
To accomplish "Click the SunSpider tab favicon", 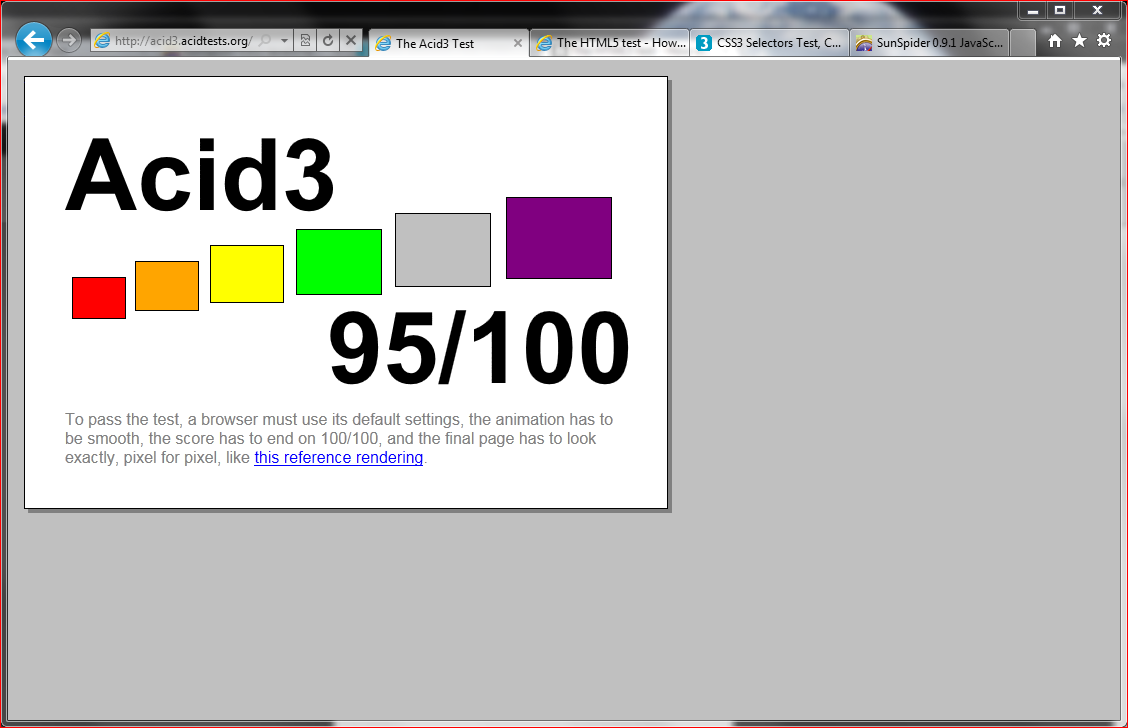I will [x=864, y=43].
